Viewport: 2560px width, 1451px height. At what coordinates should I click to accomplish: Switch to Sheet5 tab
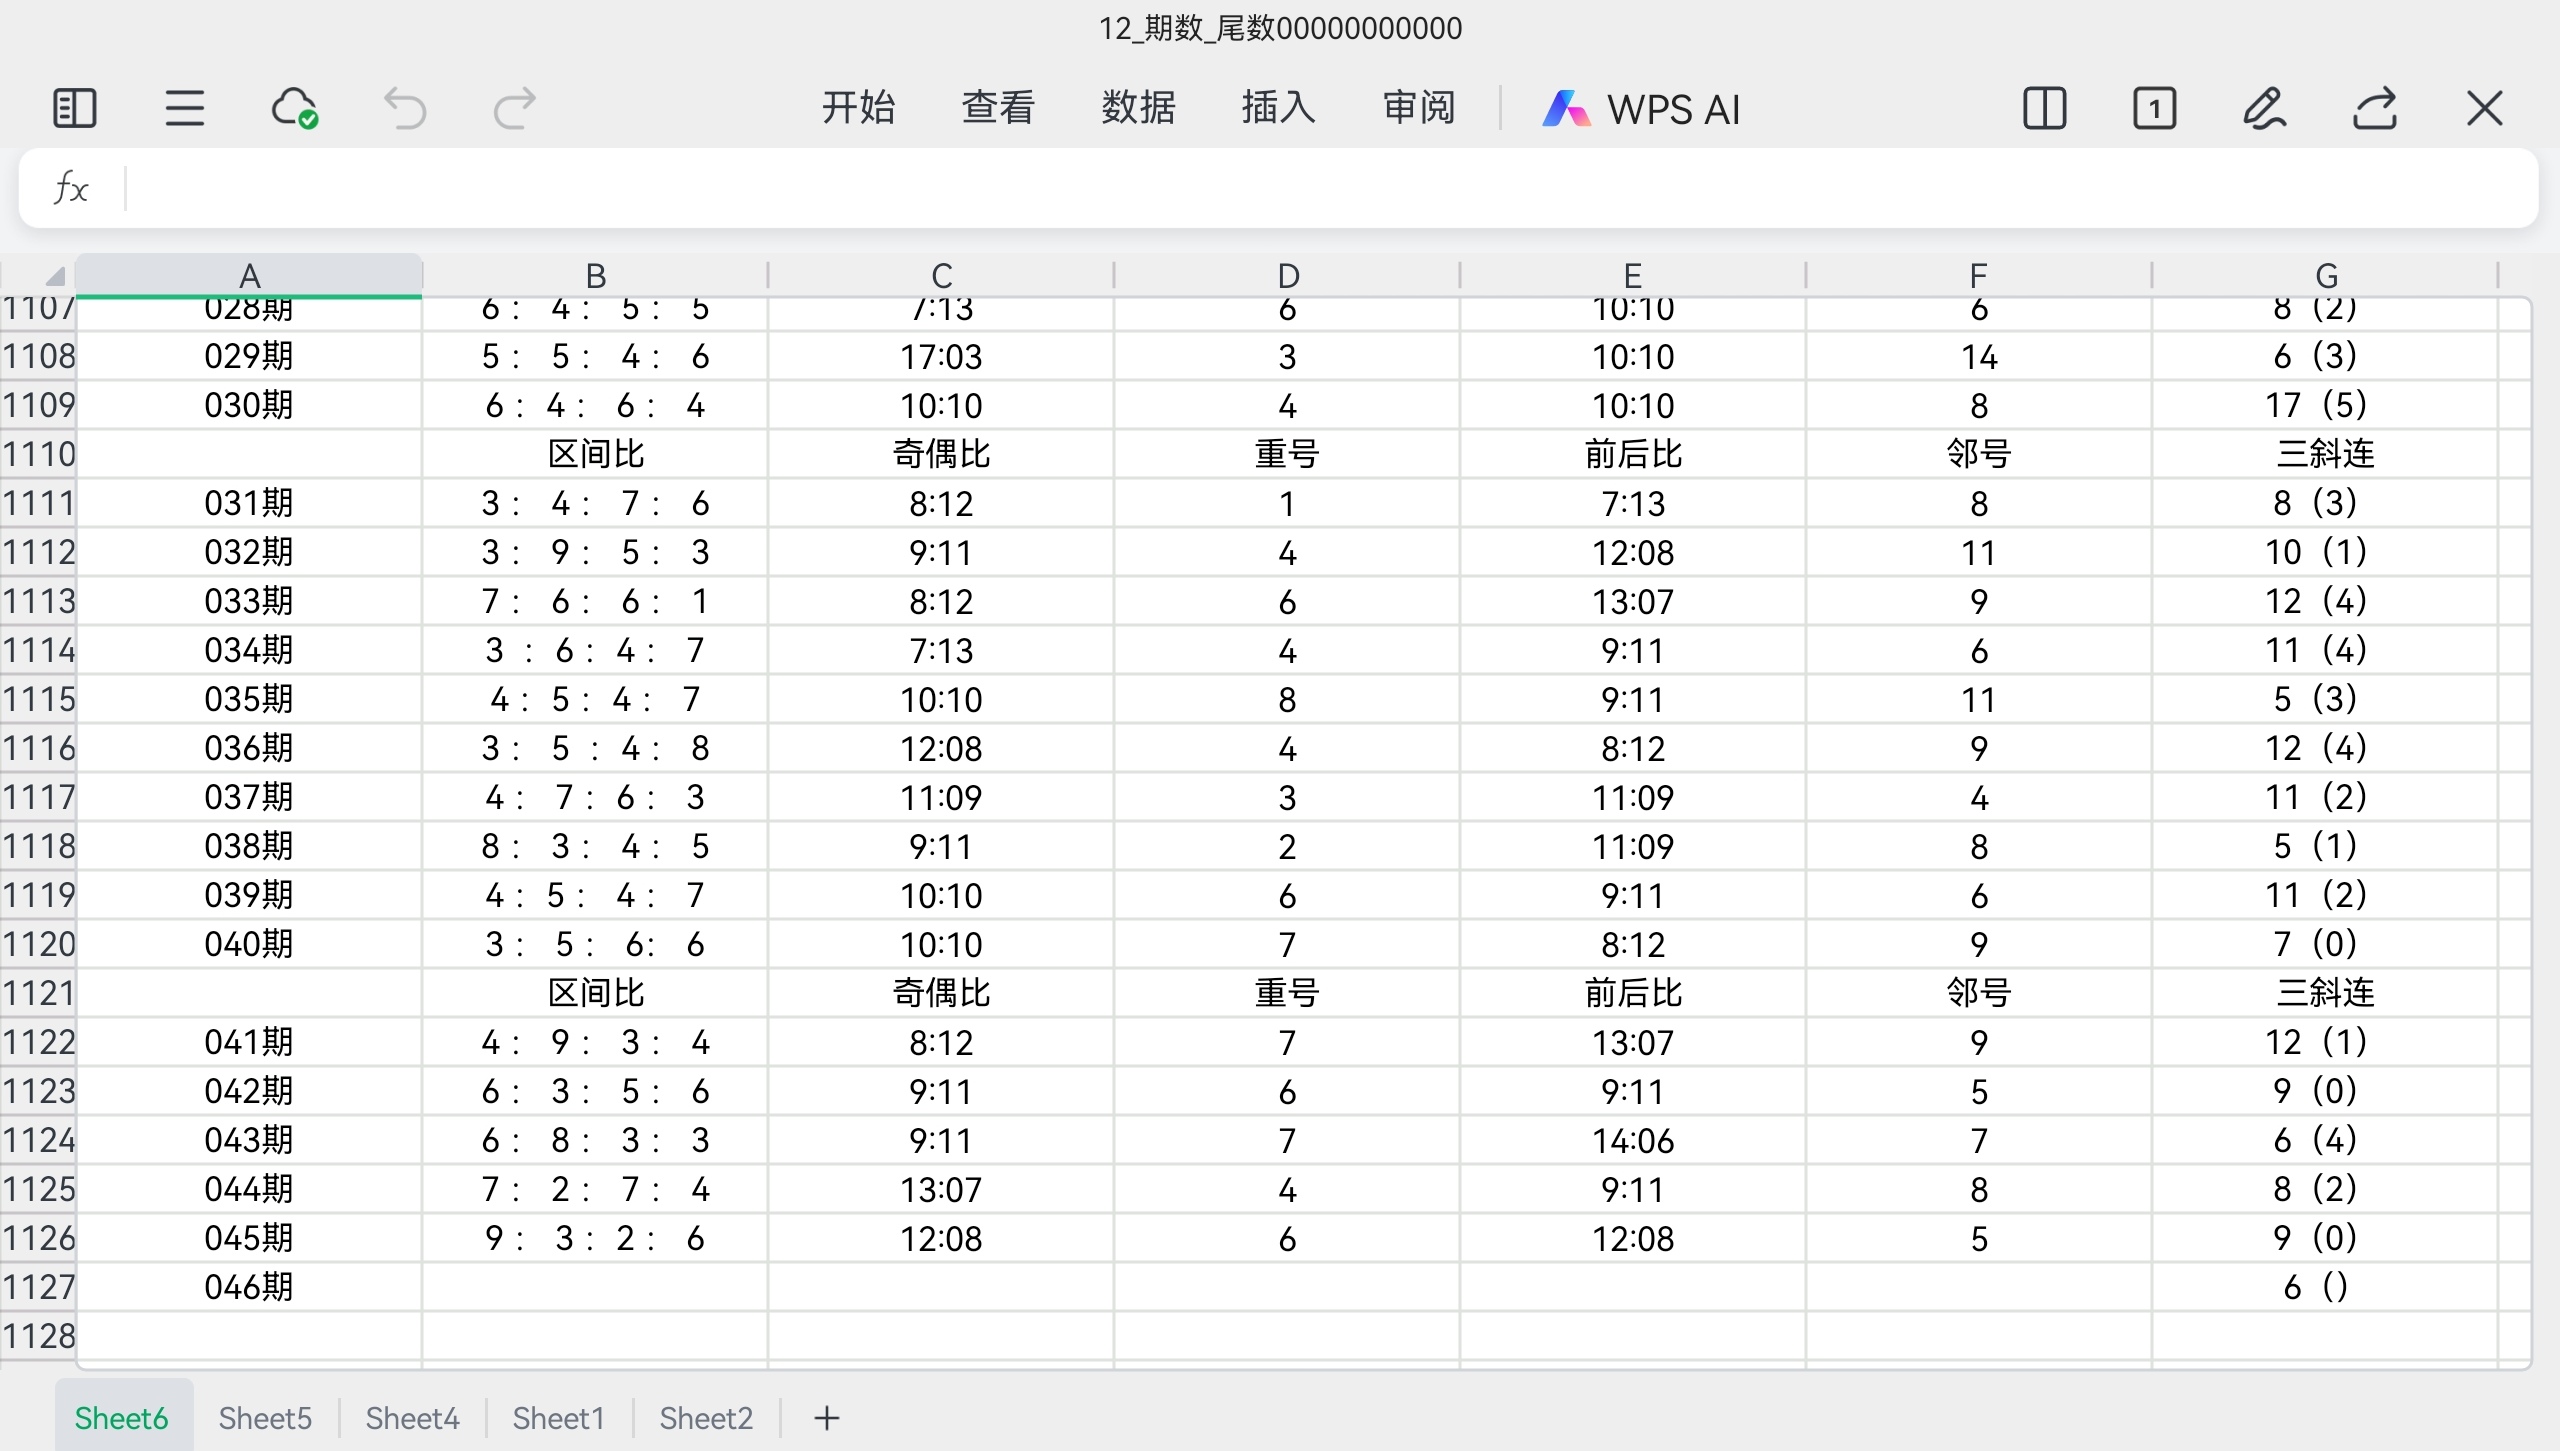tap(265, 1418)
